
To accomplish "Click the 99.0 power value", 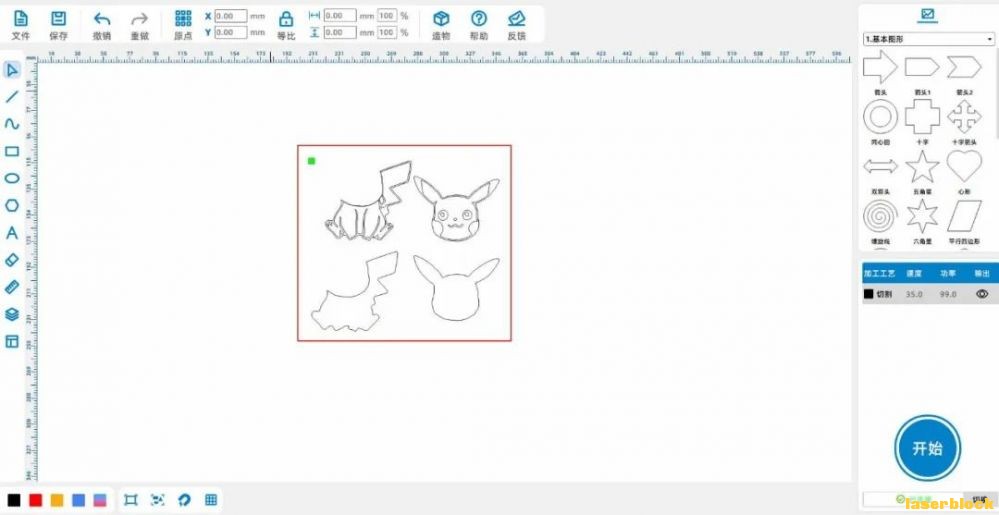I will coord(948,294).
